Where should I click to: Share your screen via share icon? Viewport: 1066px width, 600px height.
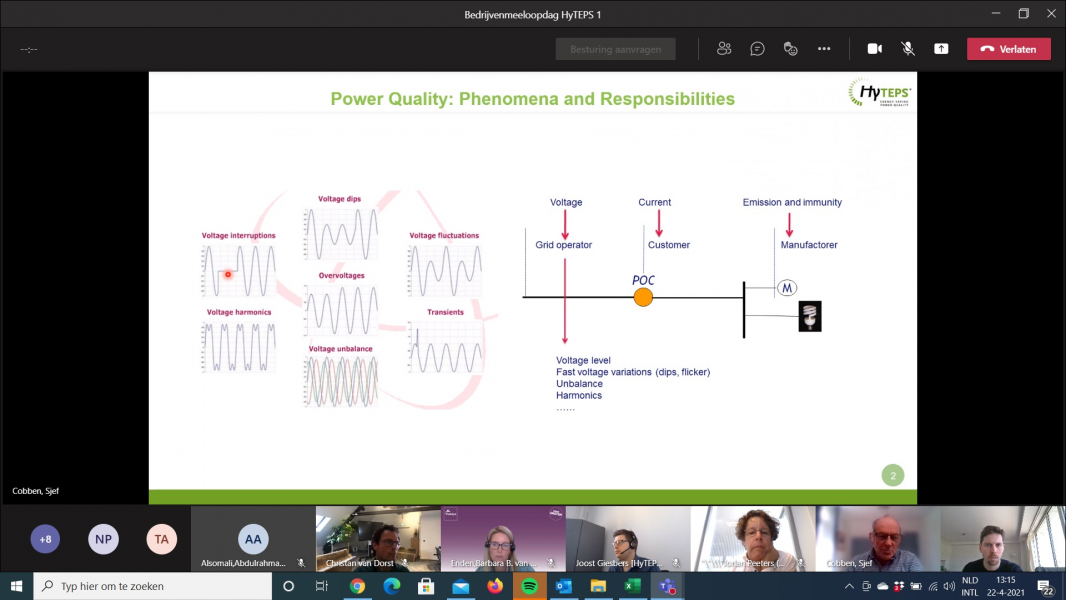pos(940,49)
